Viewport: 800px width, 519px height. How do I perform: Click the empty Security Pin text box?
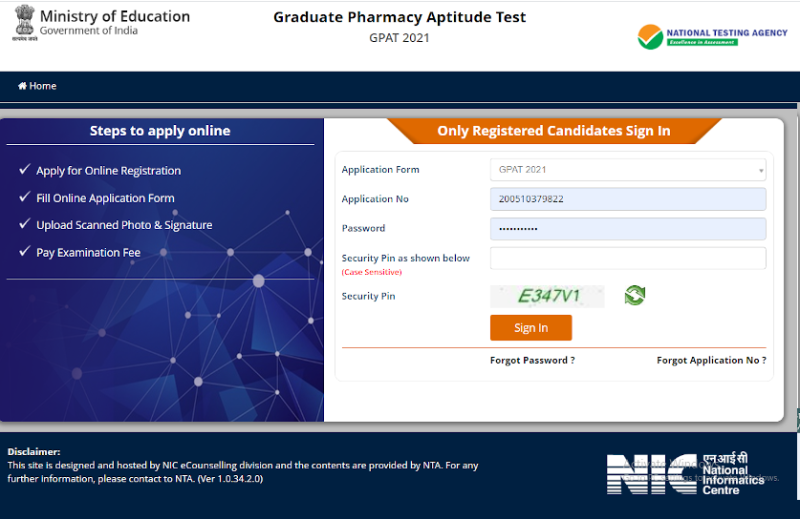pyautogui.click(x=627, y=258)
